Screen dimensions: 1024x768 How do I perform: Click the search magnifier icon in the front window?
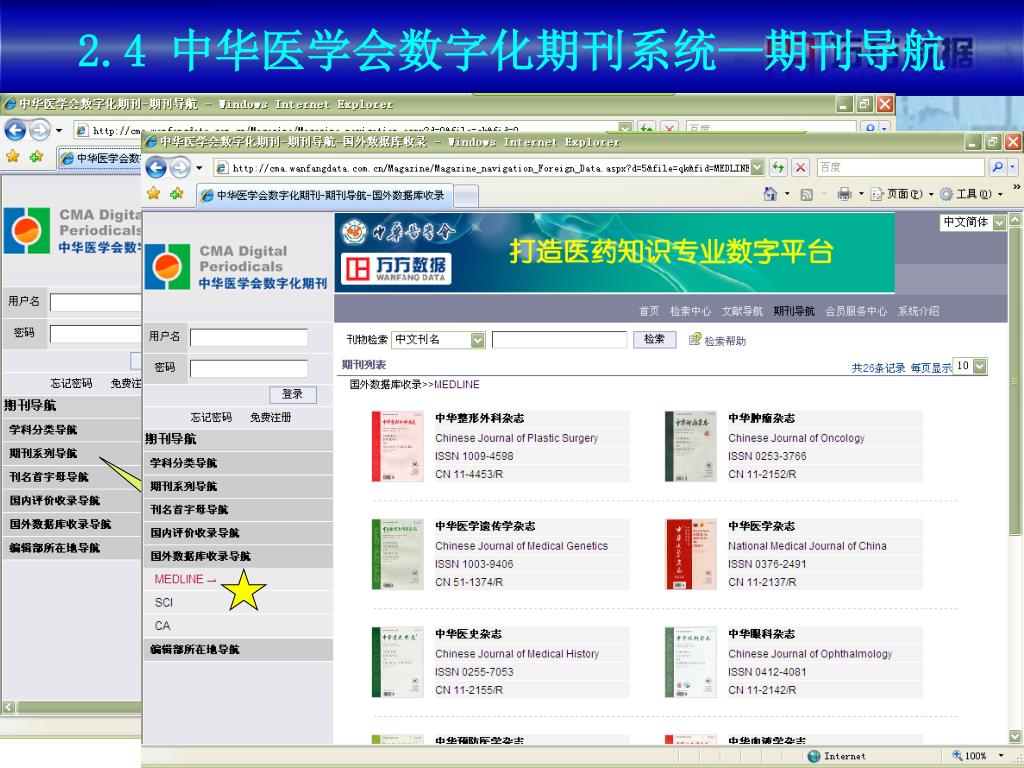click(997, 167)
